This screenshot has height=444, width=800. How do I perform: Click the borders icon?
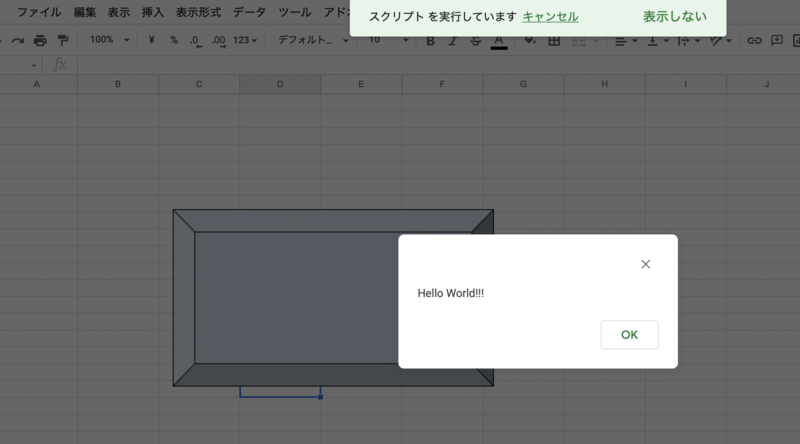coord(554,41)
